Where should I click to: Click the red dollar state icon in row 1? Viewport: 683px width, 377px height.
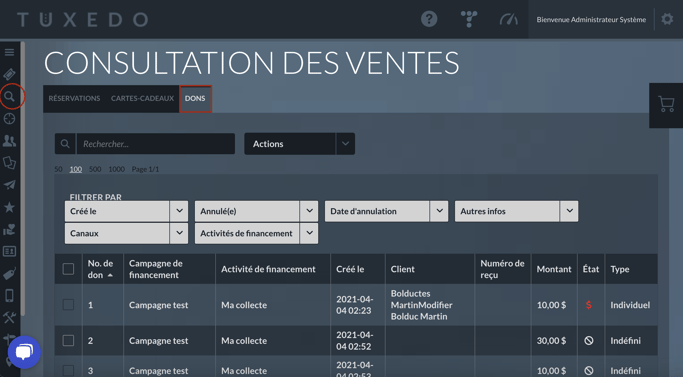[x=588, y=305]
